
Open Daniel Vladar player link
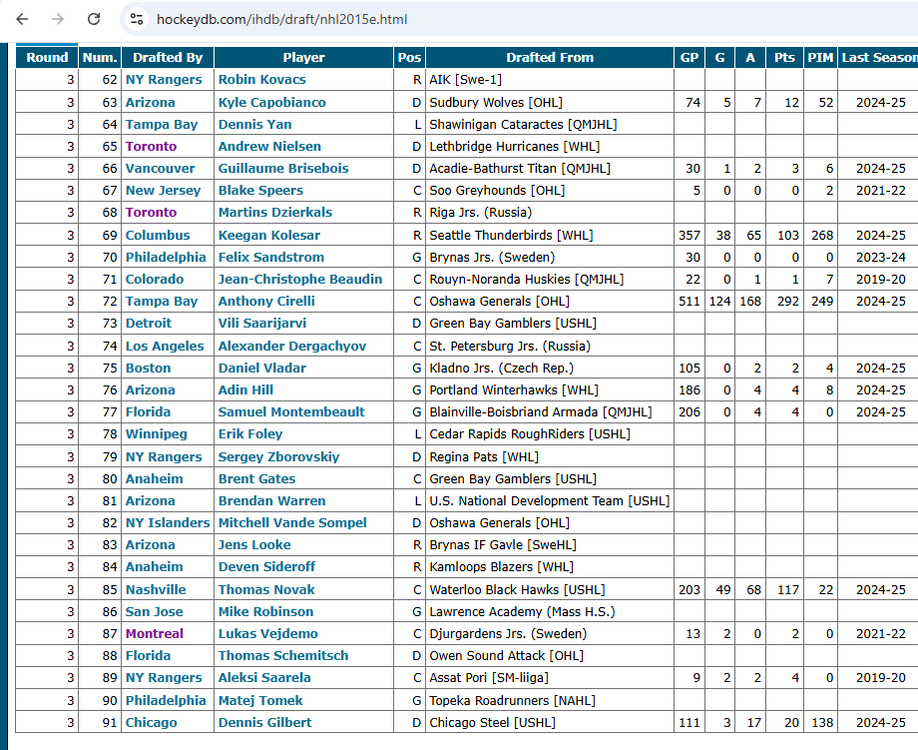[262, 368]
